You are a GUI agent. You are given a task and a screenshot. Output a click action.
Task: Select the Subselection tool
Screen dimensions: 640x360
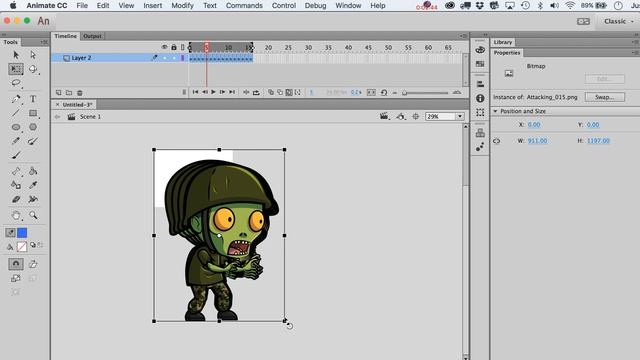33,55
